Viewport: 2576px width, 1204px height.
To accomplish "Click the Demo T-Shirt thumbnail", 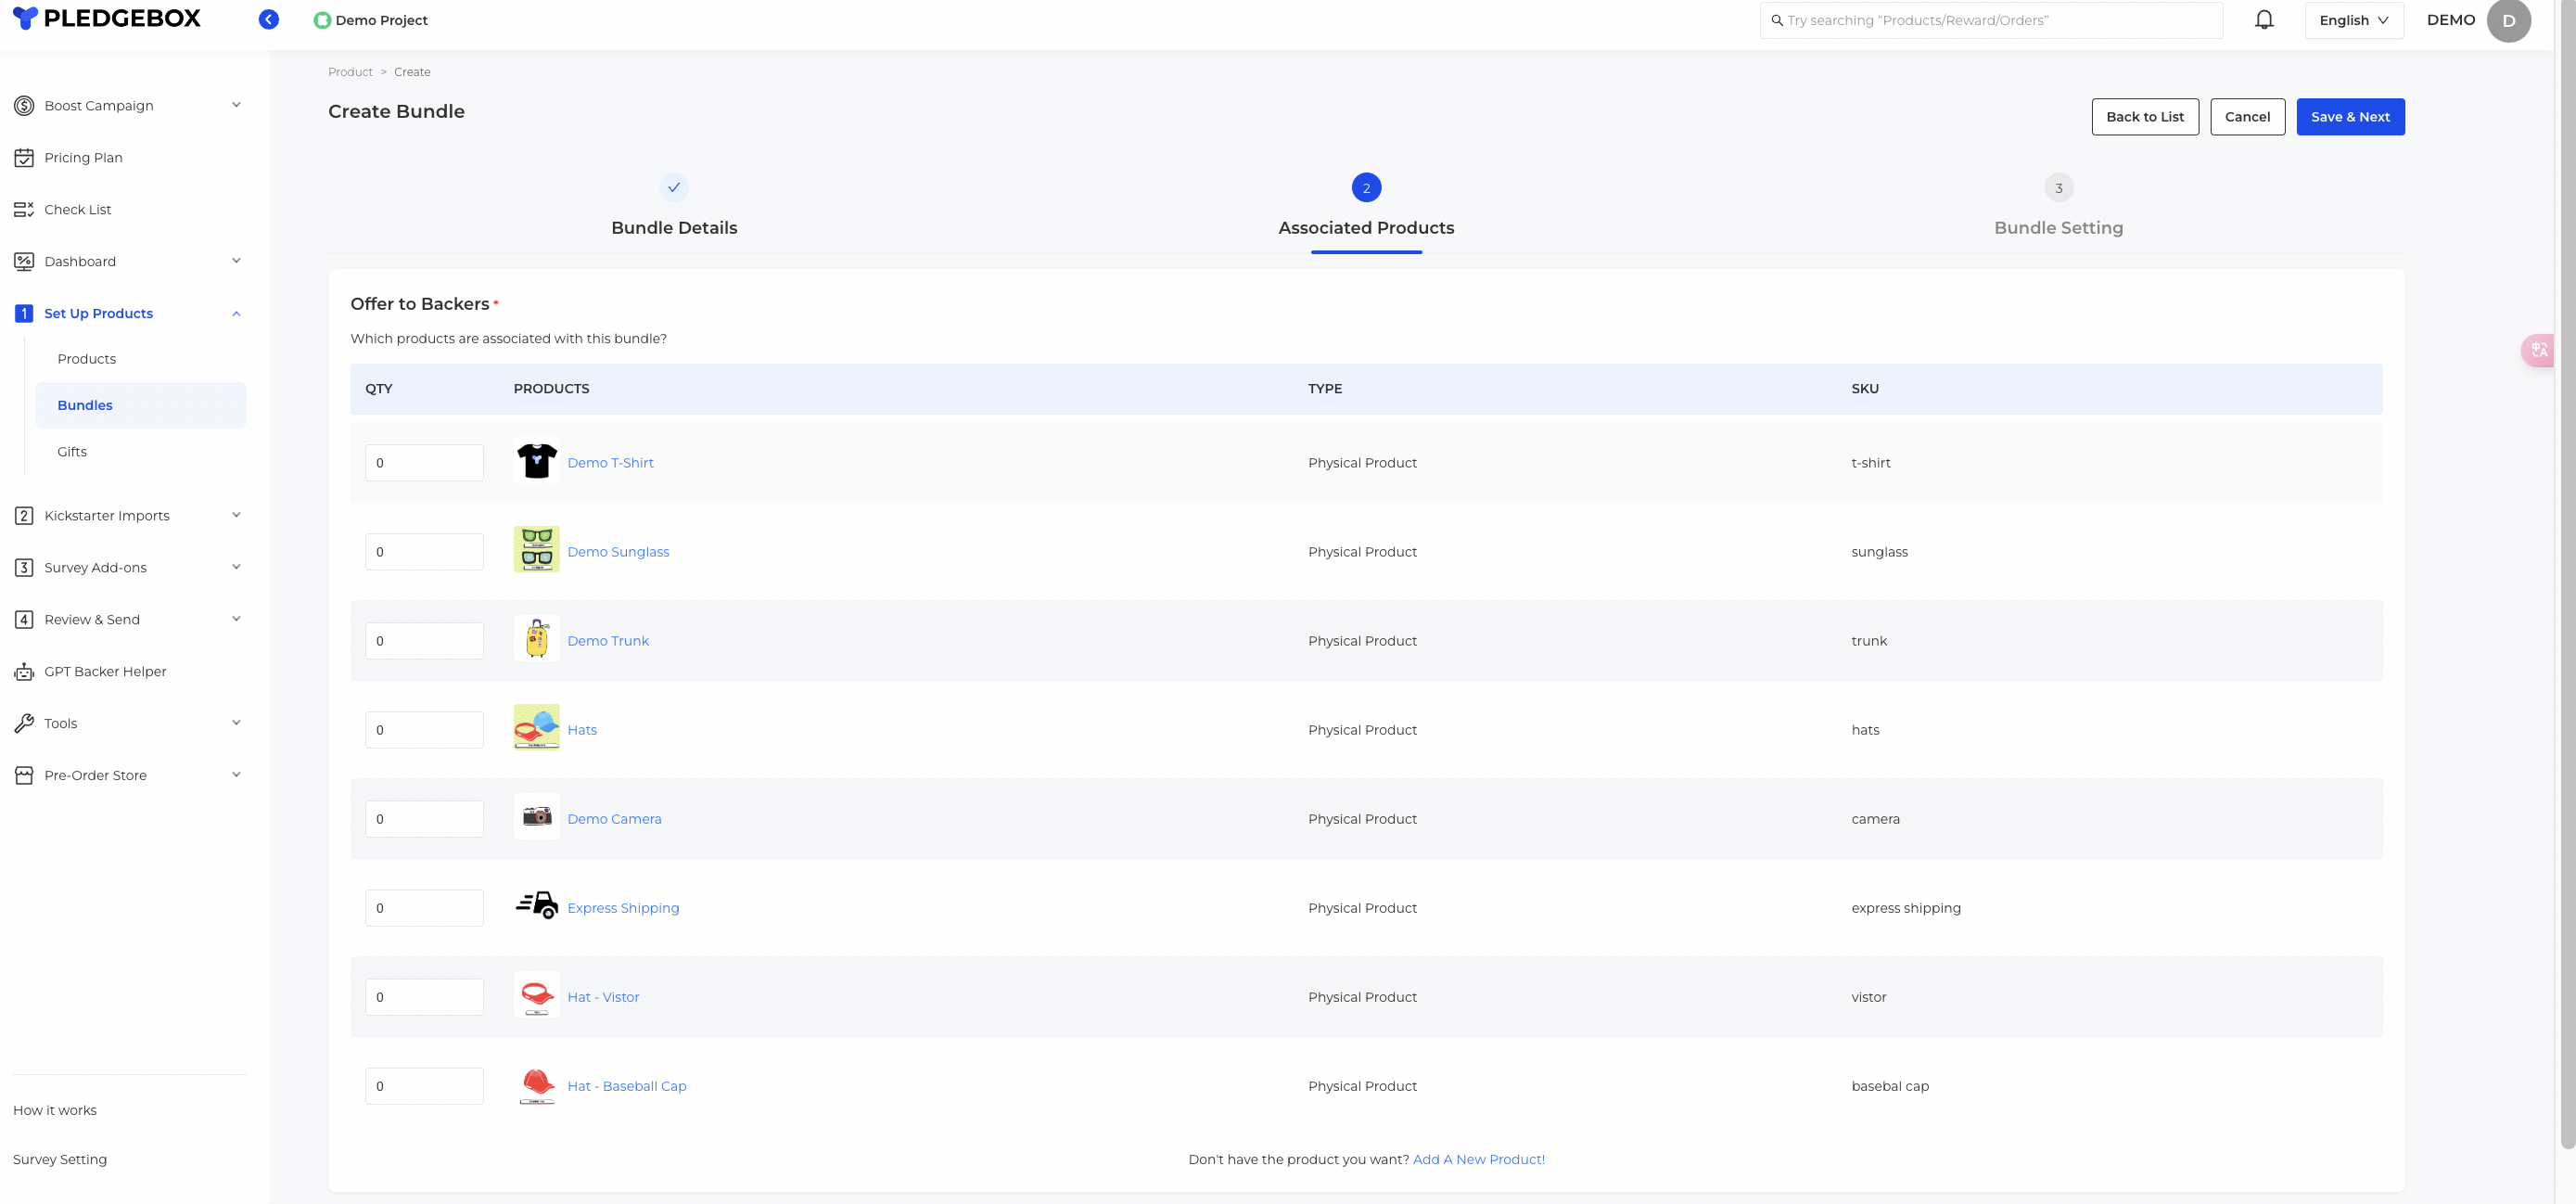I will coord(537,462).
